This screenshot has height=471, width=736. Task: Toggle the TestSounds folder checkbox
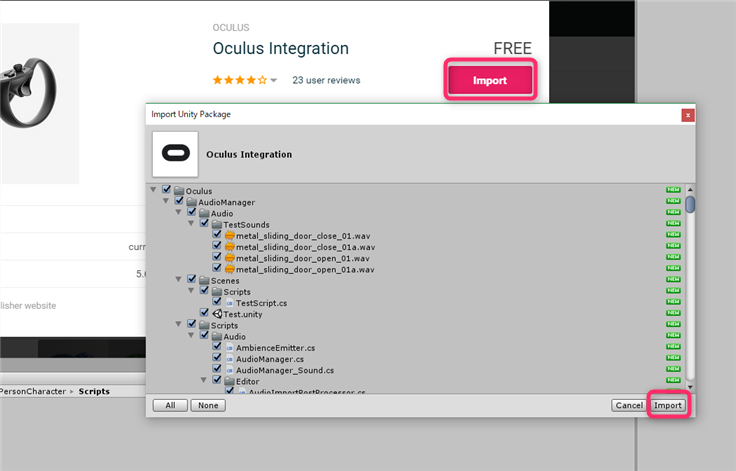pyautogui.click(x=205, y=223)
